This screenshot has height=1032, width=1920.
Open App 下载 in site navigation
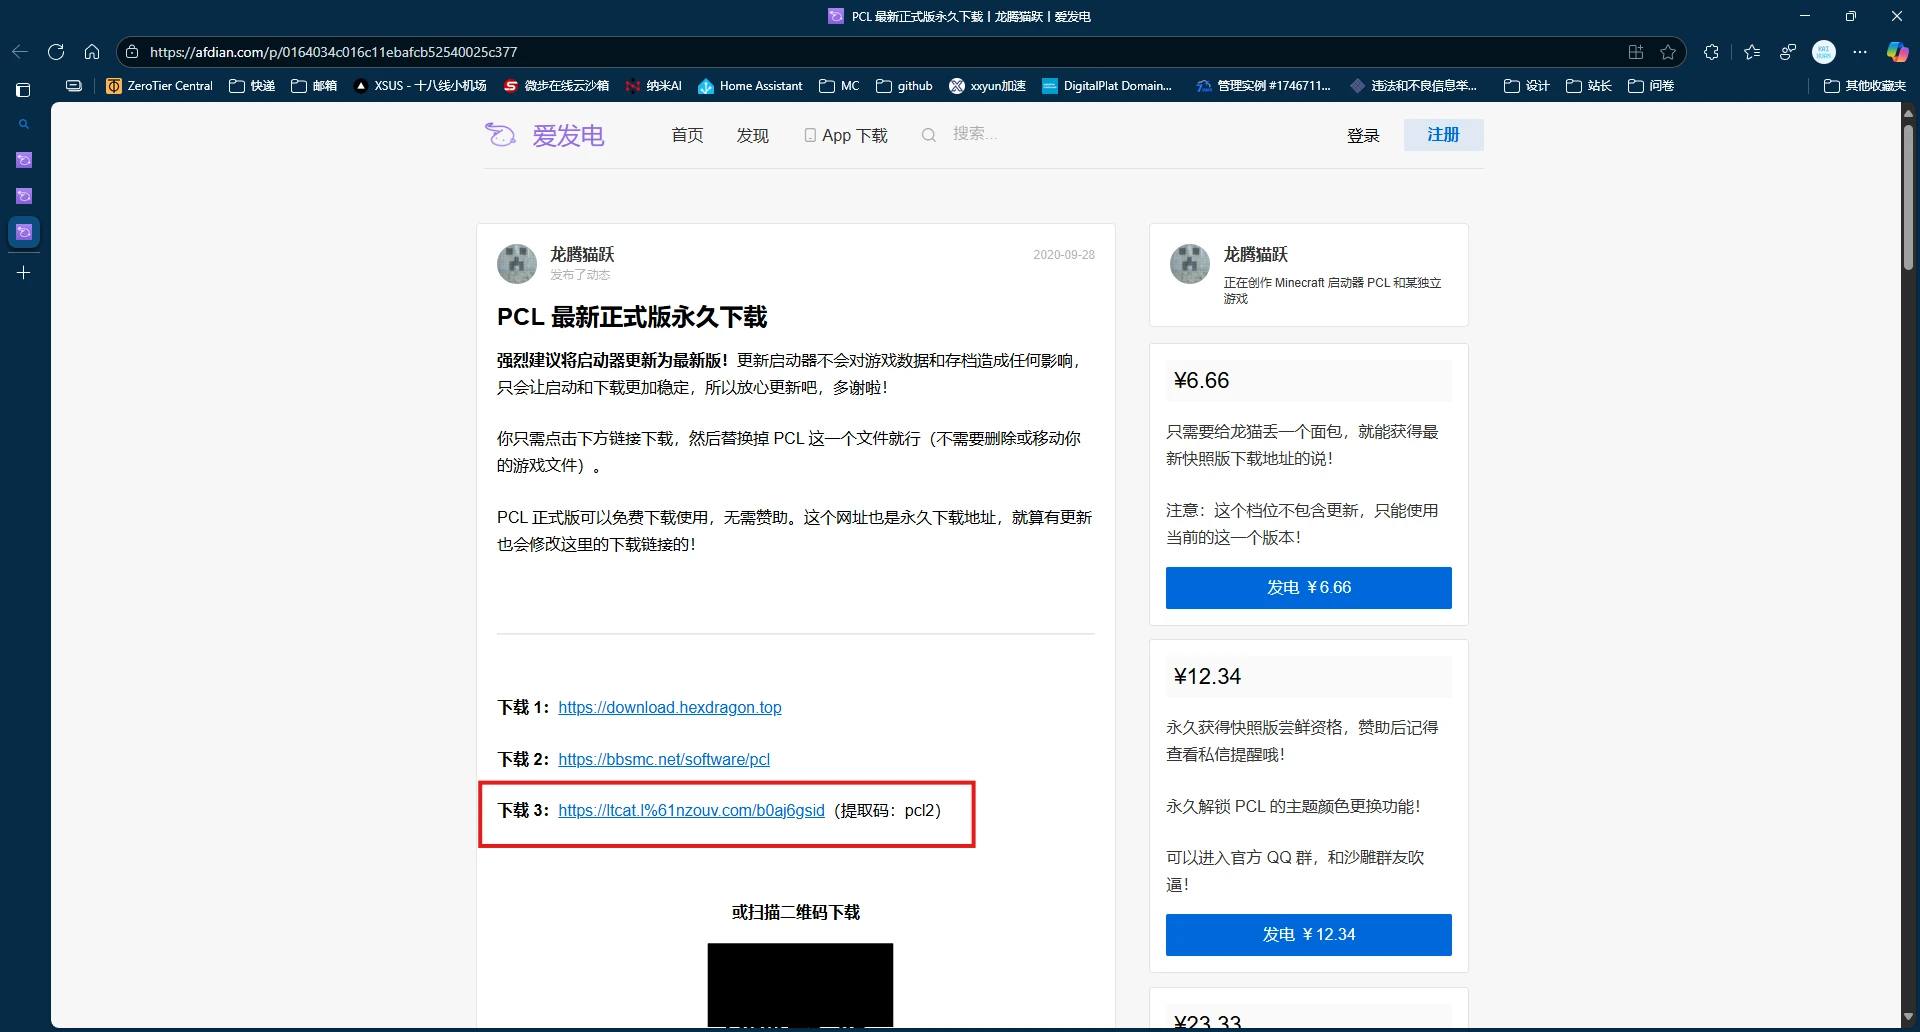click(x=846, y=135)
